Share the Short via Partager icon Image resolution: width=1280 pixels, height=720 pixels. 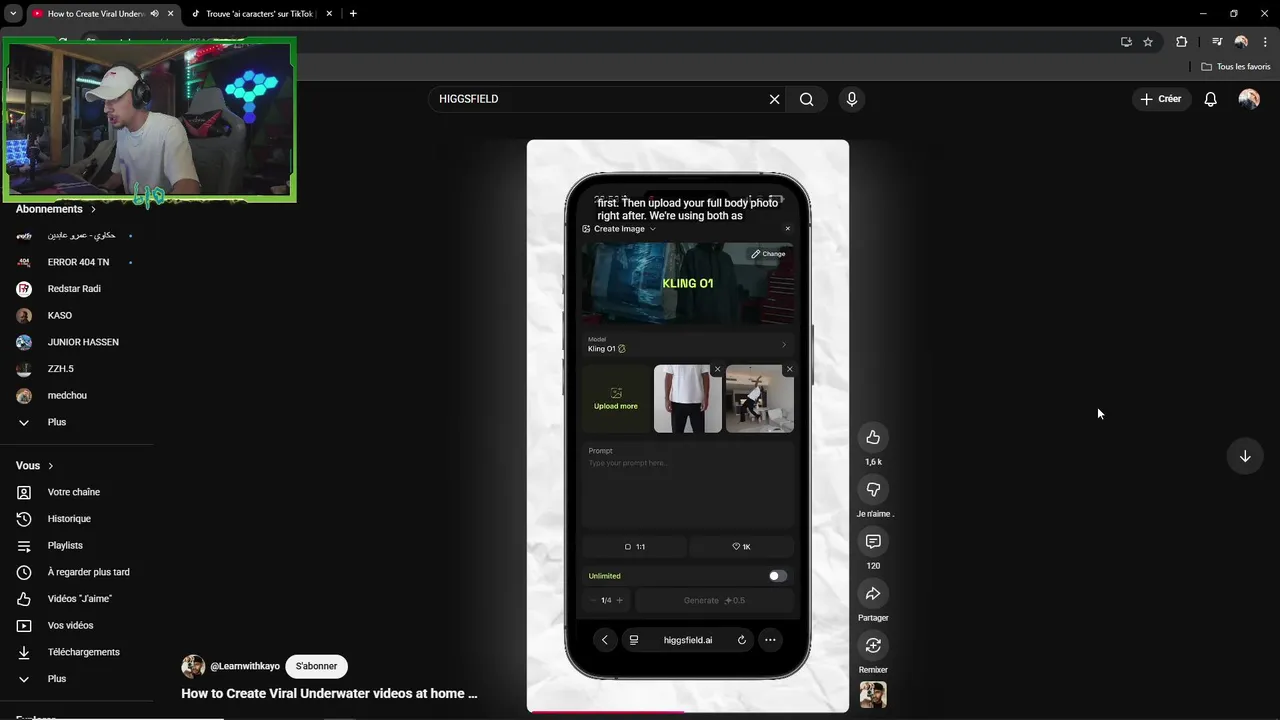(873, 593)
